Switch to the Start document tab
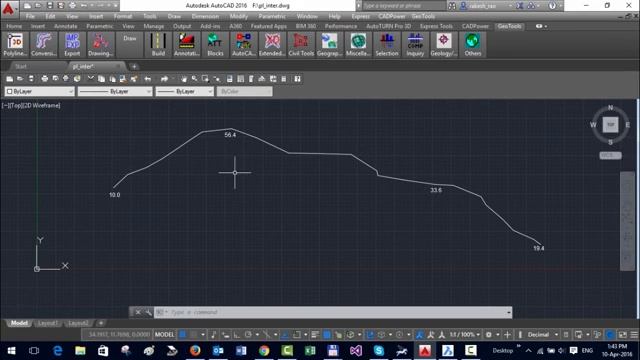Viewport: 640px width, 360px height. click(x=21, y=66)
